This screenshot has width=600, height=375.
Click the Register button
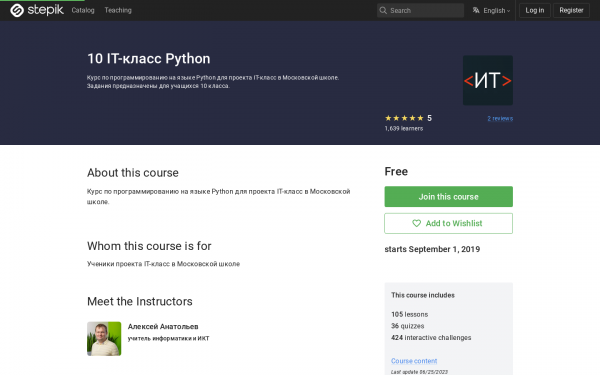click(x=571, y=10)
